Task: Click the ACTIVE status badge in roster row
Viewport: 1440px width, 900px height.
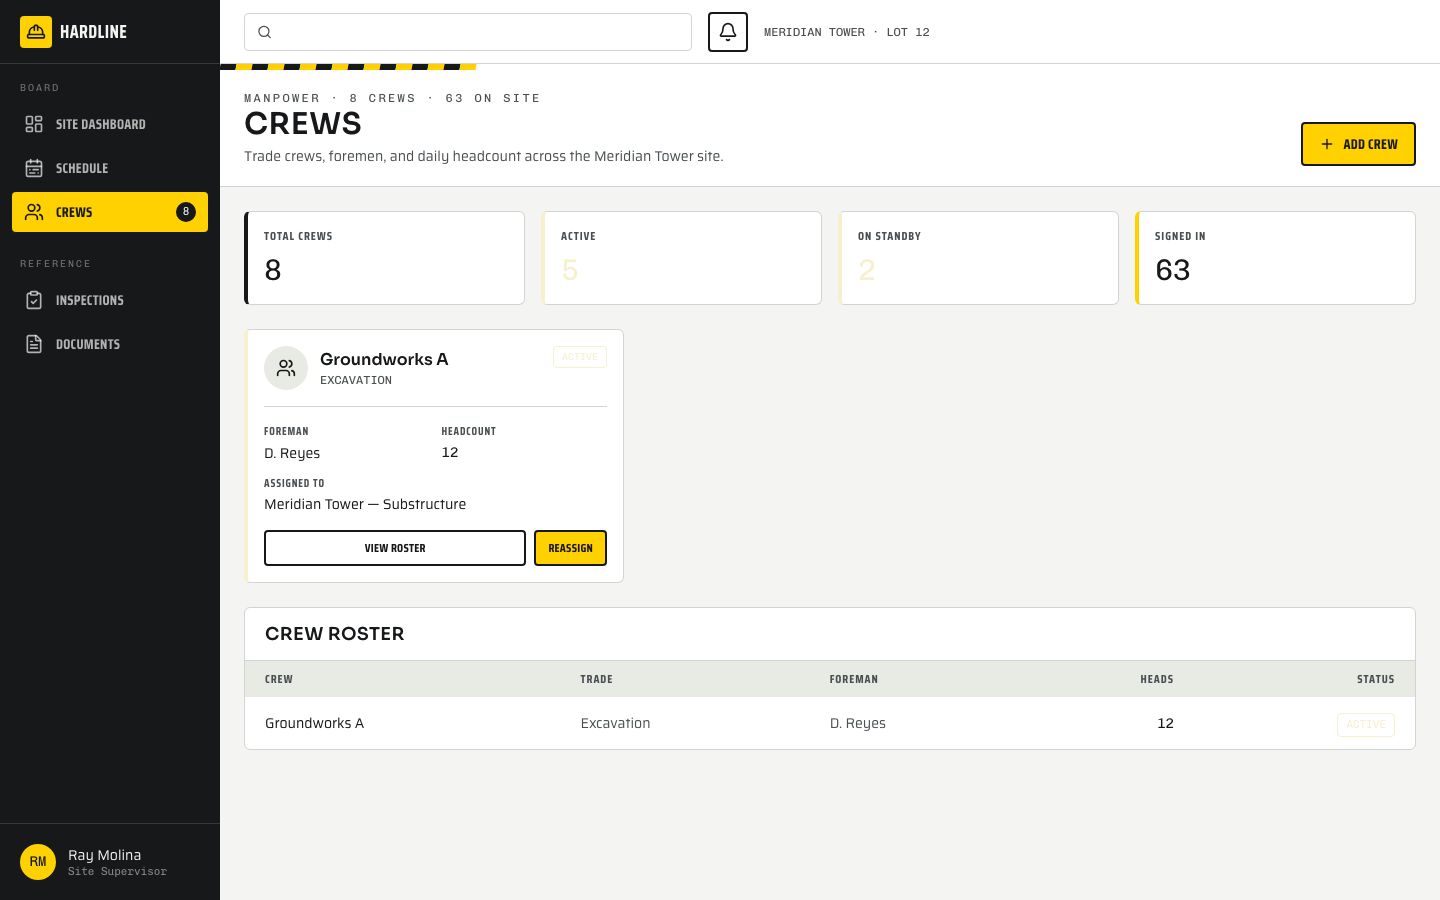Action: pyautogui.click(x=1366, y=724)
